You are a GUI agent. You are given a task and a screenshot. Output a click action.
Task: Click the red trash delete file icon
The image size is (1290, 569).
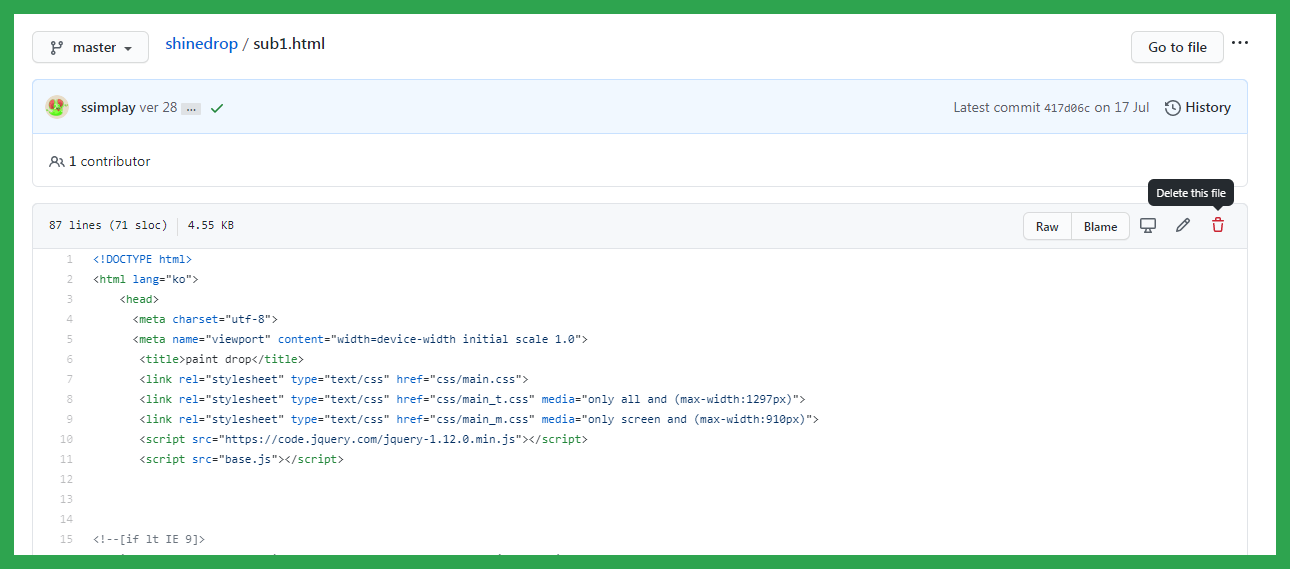(1218, 226)
